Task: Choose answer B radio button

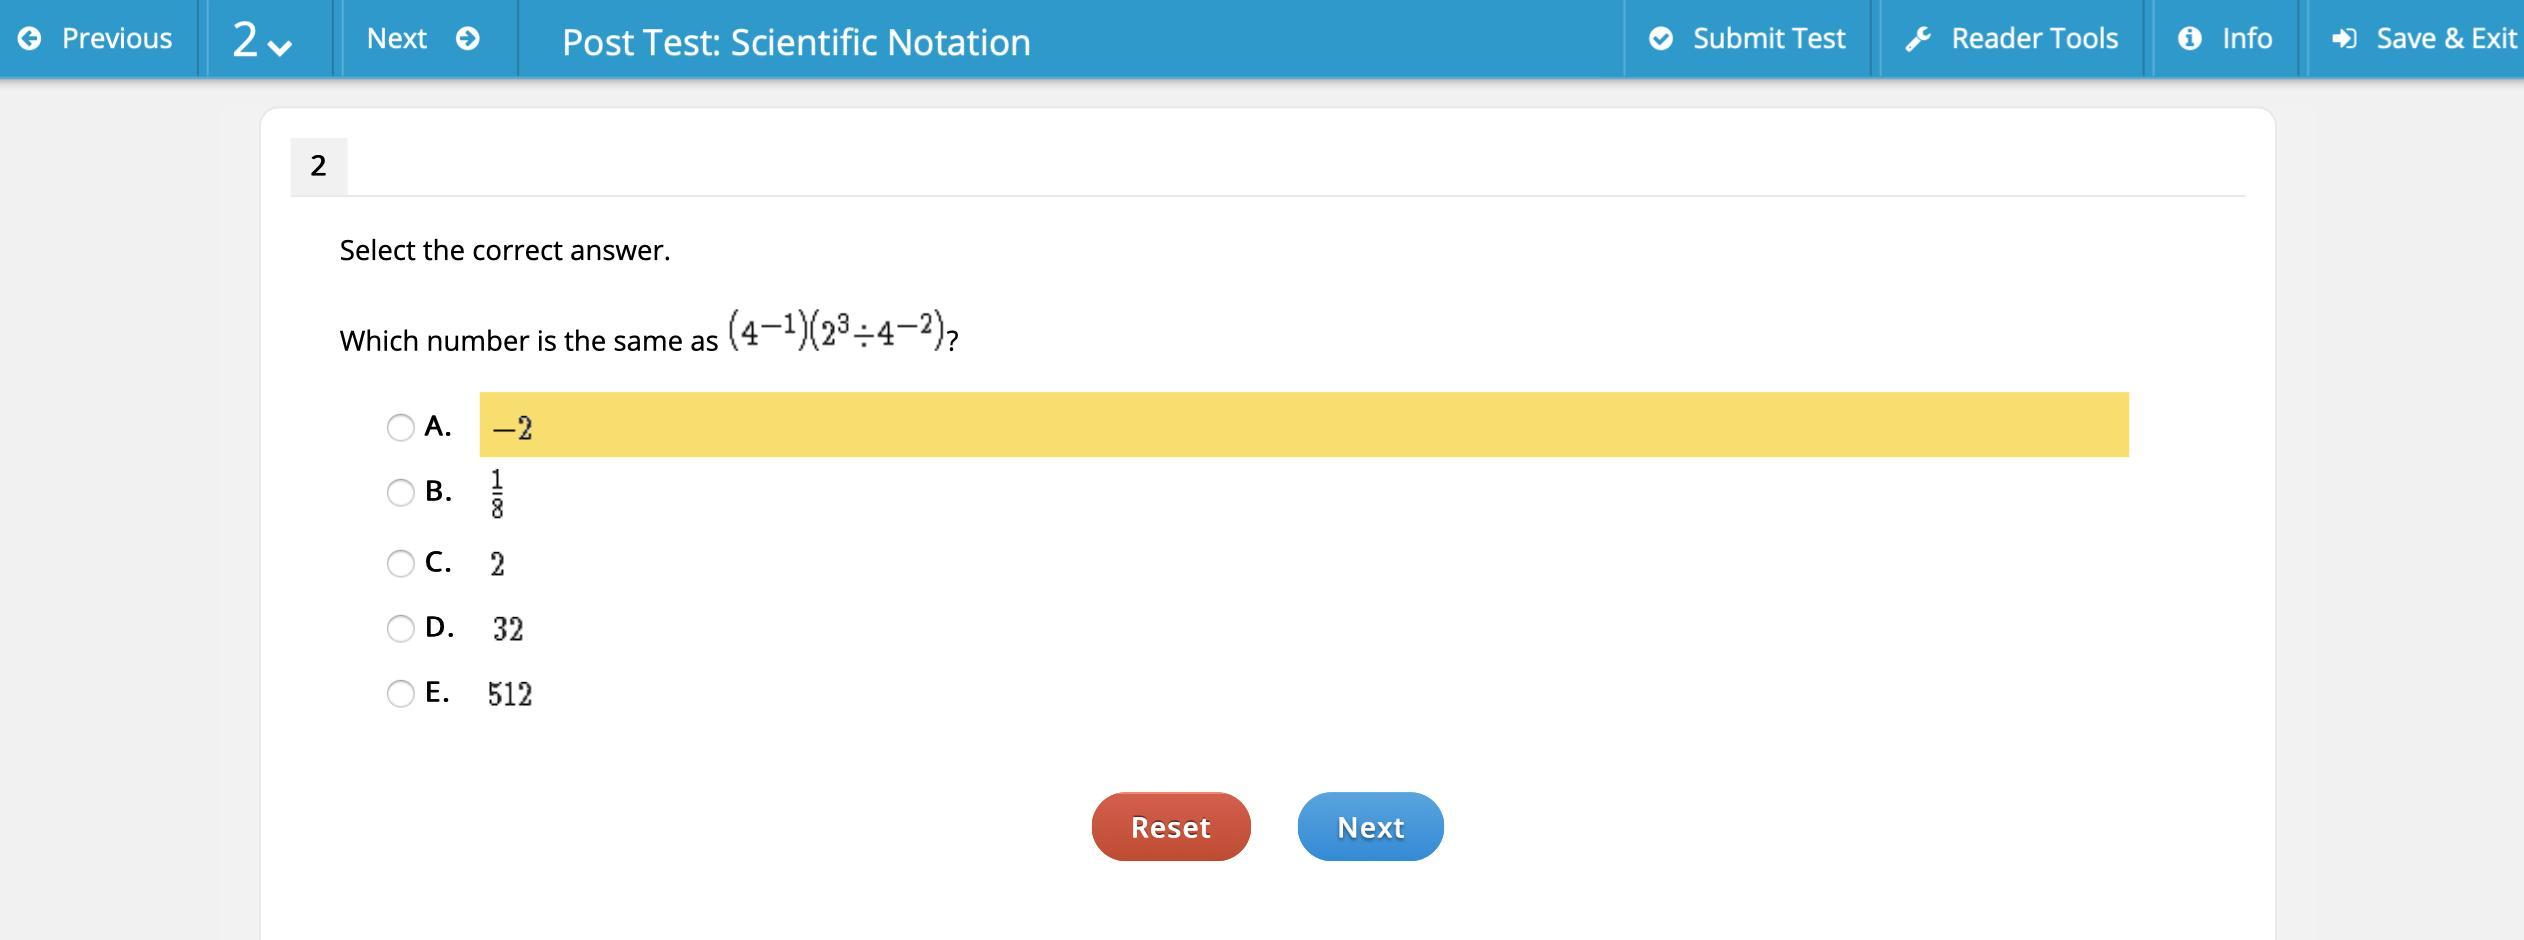Action: [x=400, y=492]
